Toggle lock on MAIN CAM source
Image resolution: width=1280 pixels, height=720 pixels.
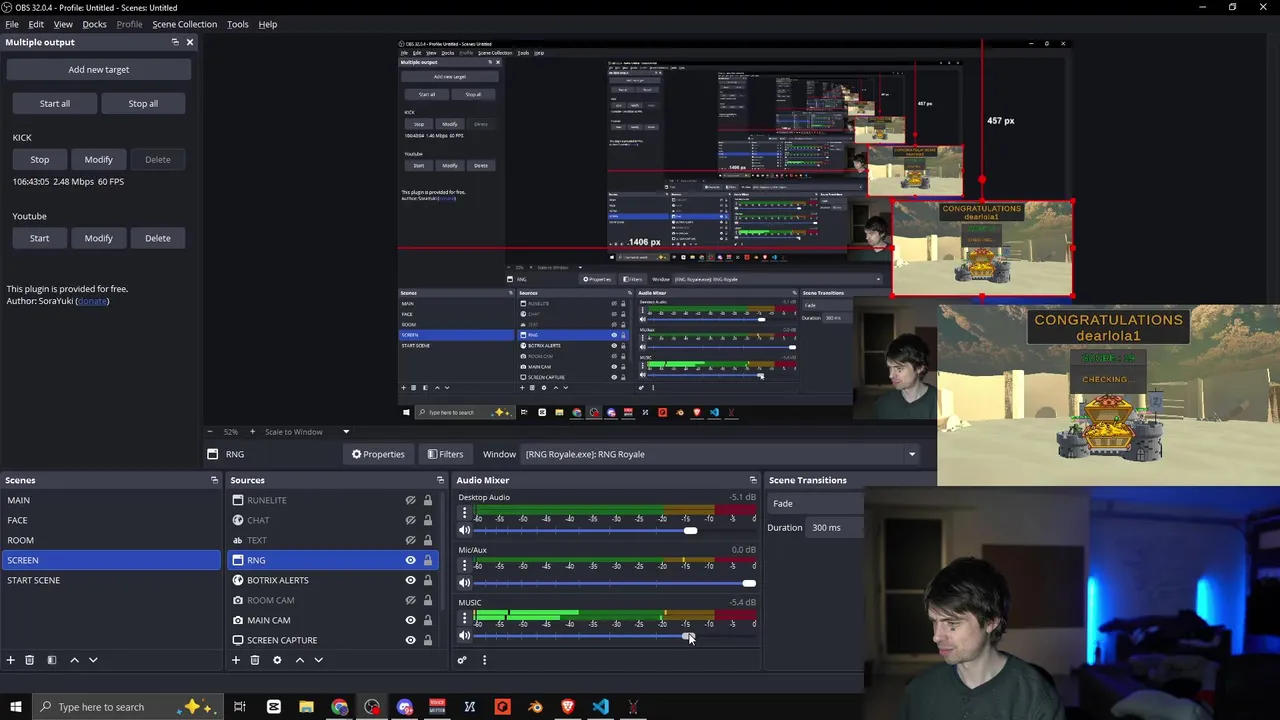(428, 620)
